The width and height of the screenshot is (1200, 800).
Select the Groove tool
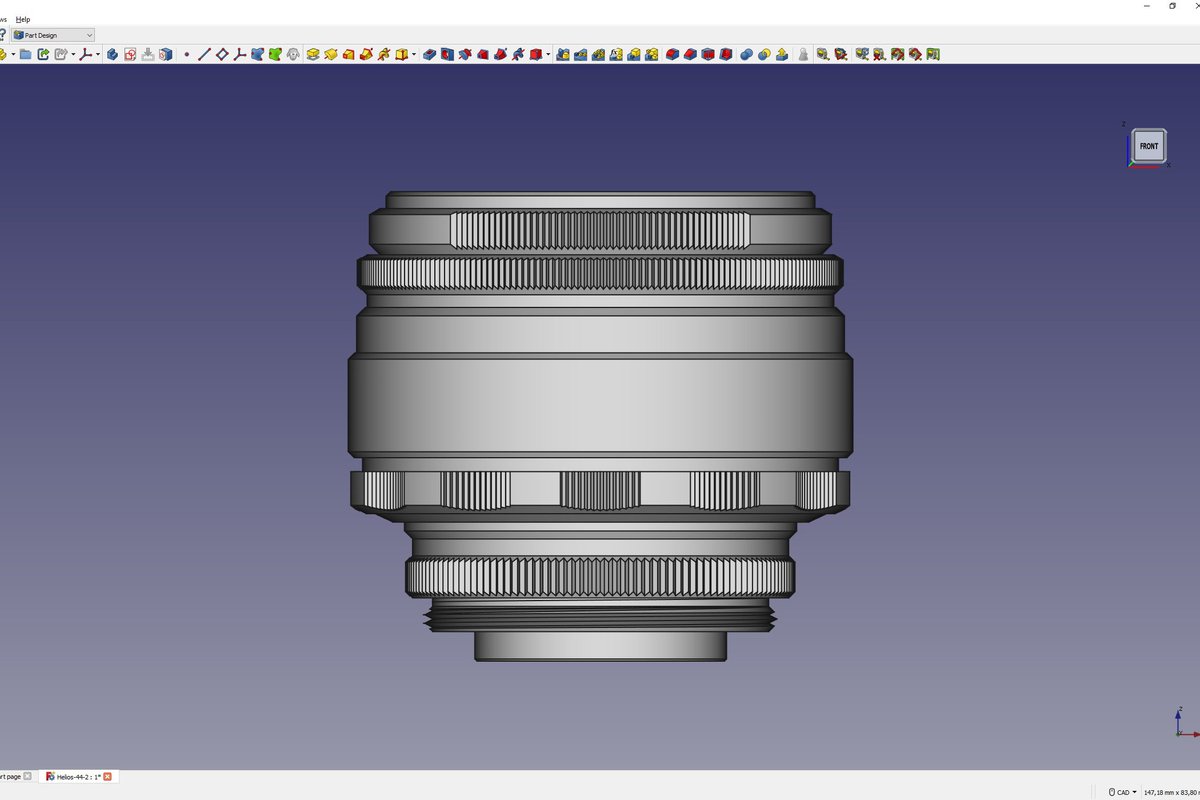[464, 55]
